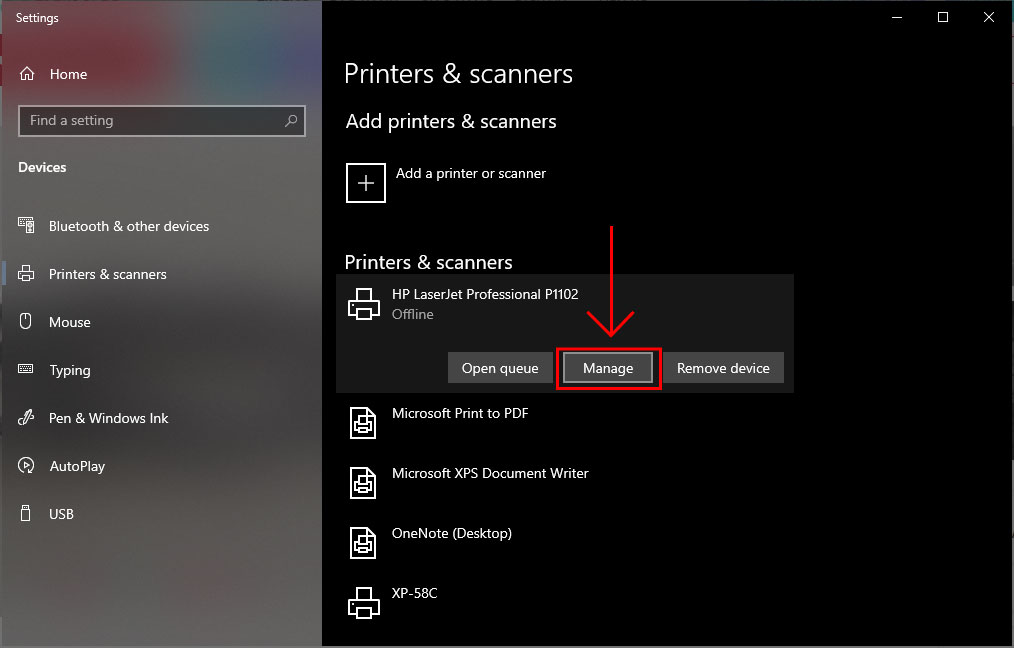Screen dimensions: 1014x648
Task: Click the Typing keyboard icon
Action: [26, 369]
